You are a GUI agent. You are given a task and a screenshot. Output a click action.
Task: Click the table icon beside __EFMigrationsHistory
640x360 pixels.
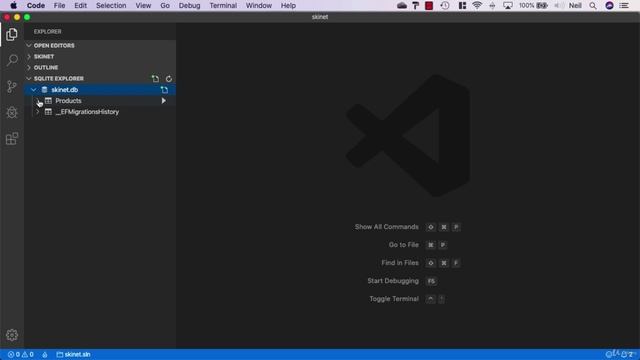coord(49,112)
